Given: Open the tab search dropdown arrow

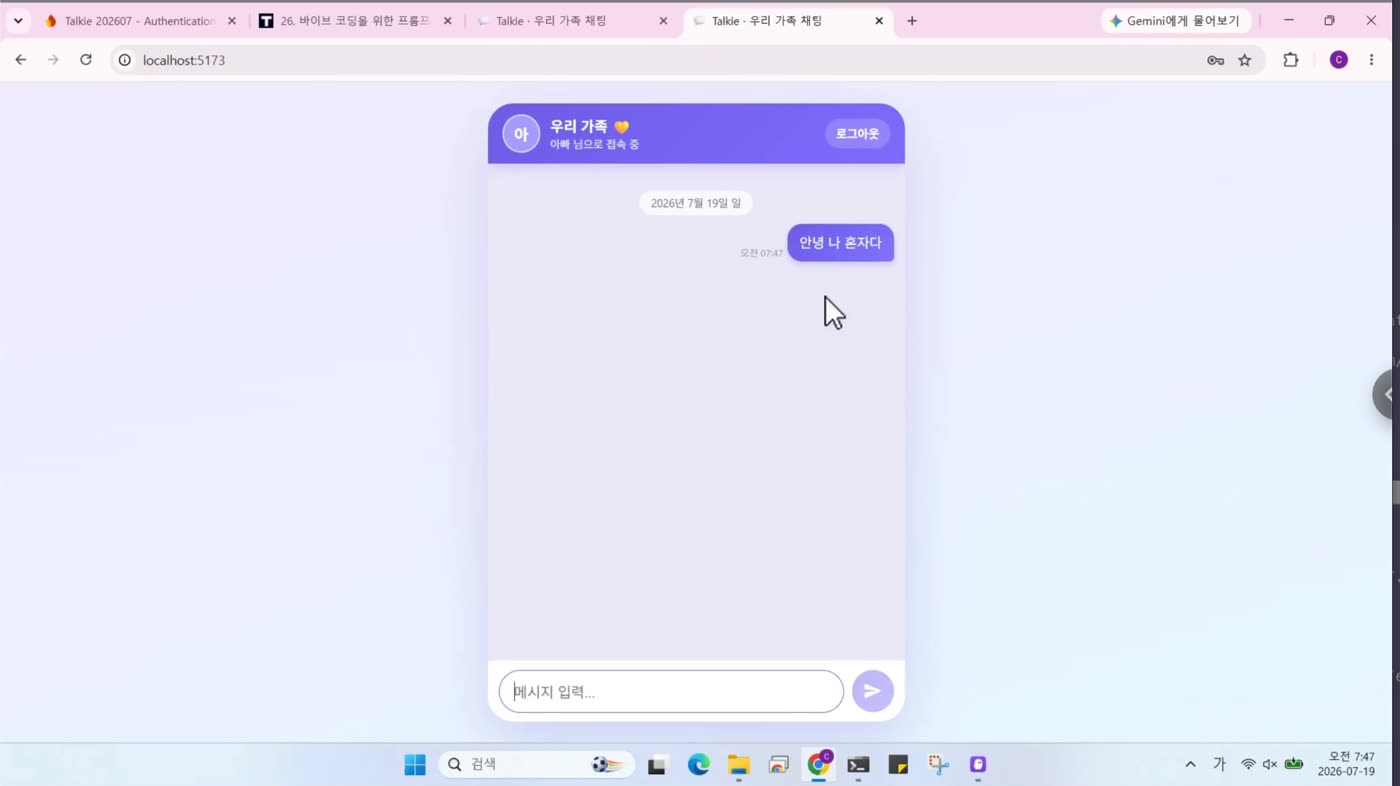Looking at the screenshot, I should [x=17, y=21].
